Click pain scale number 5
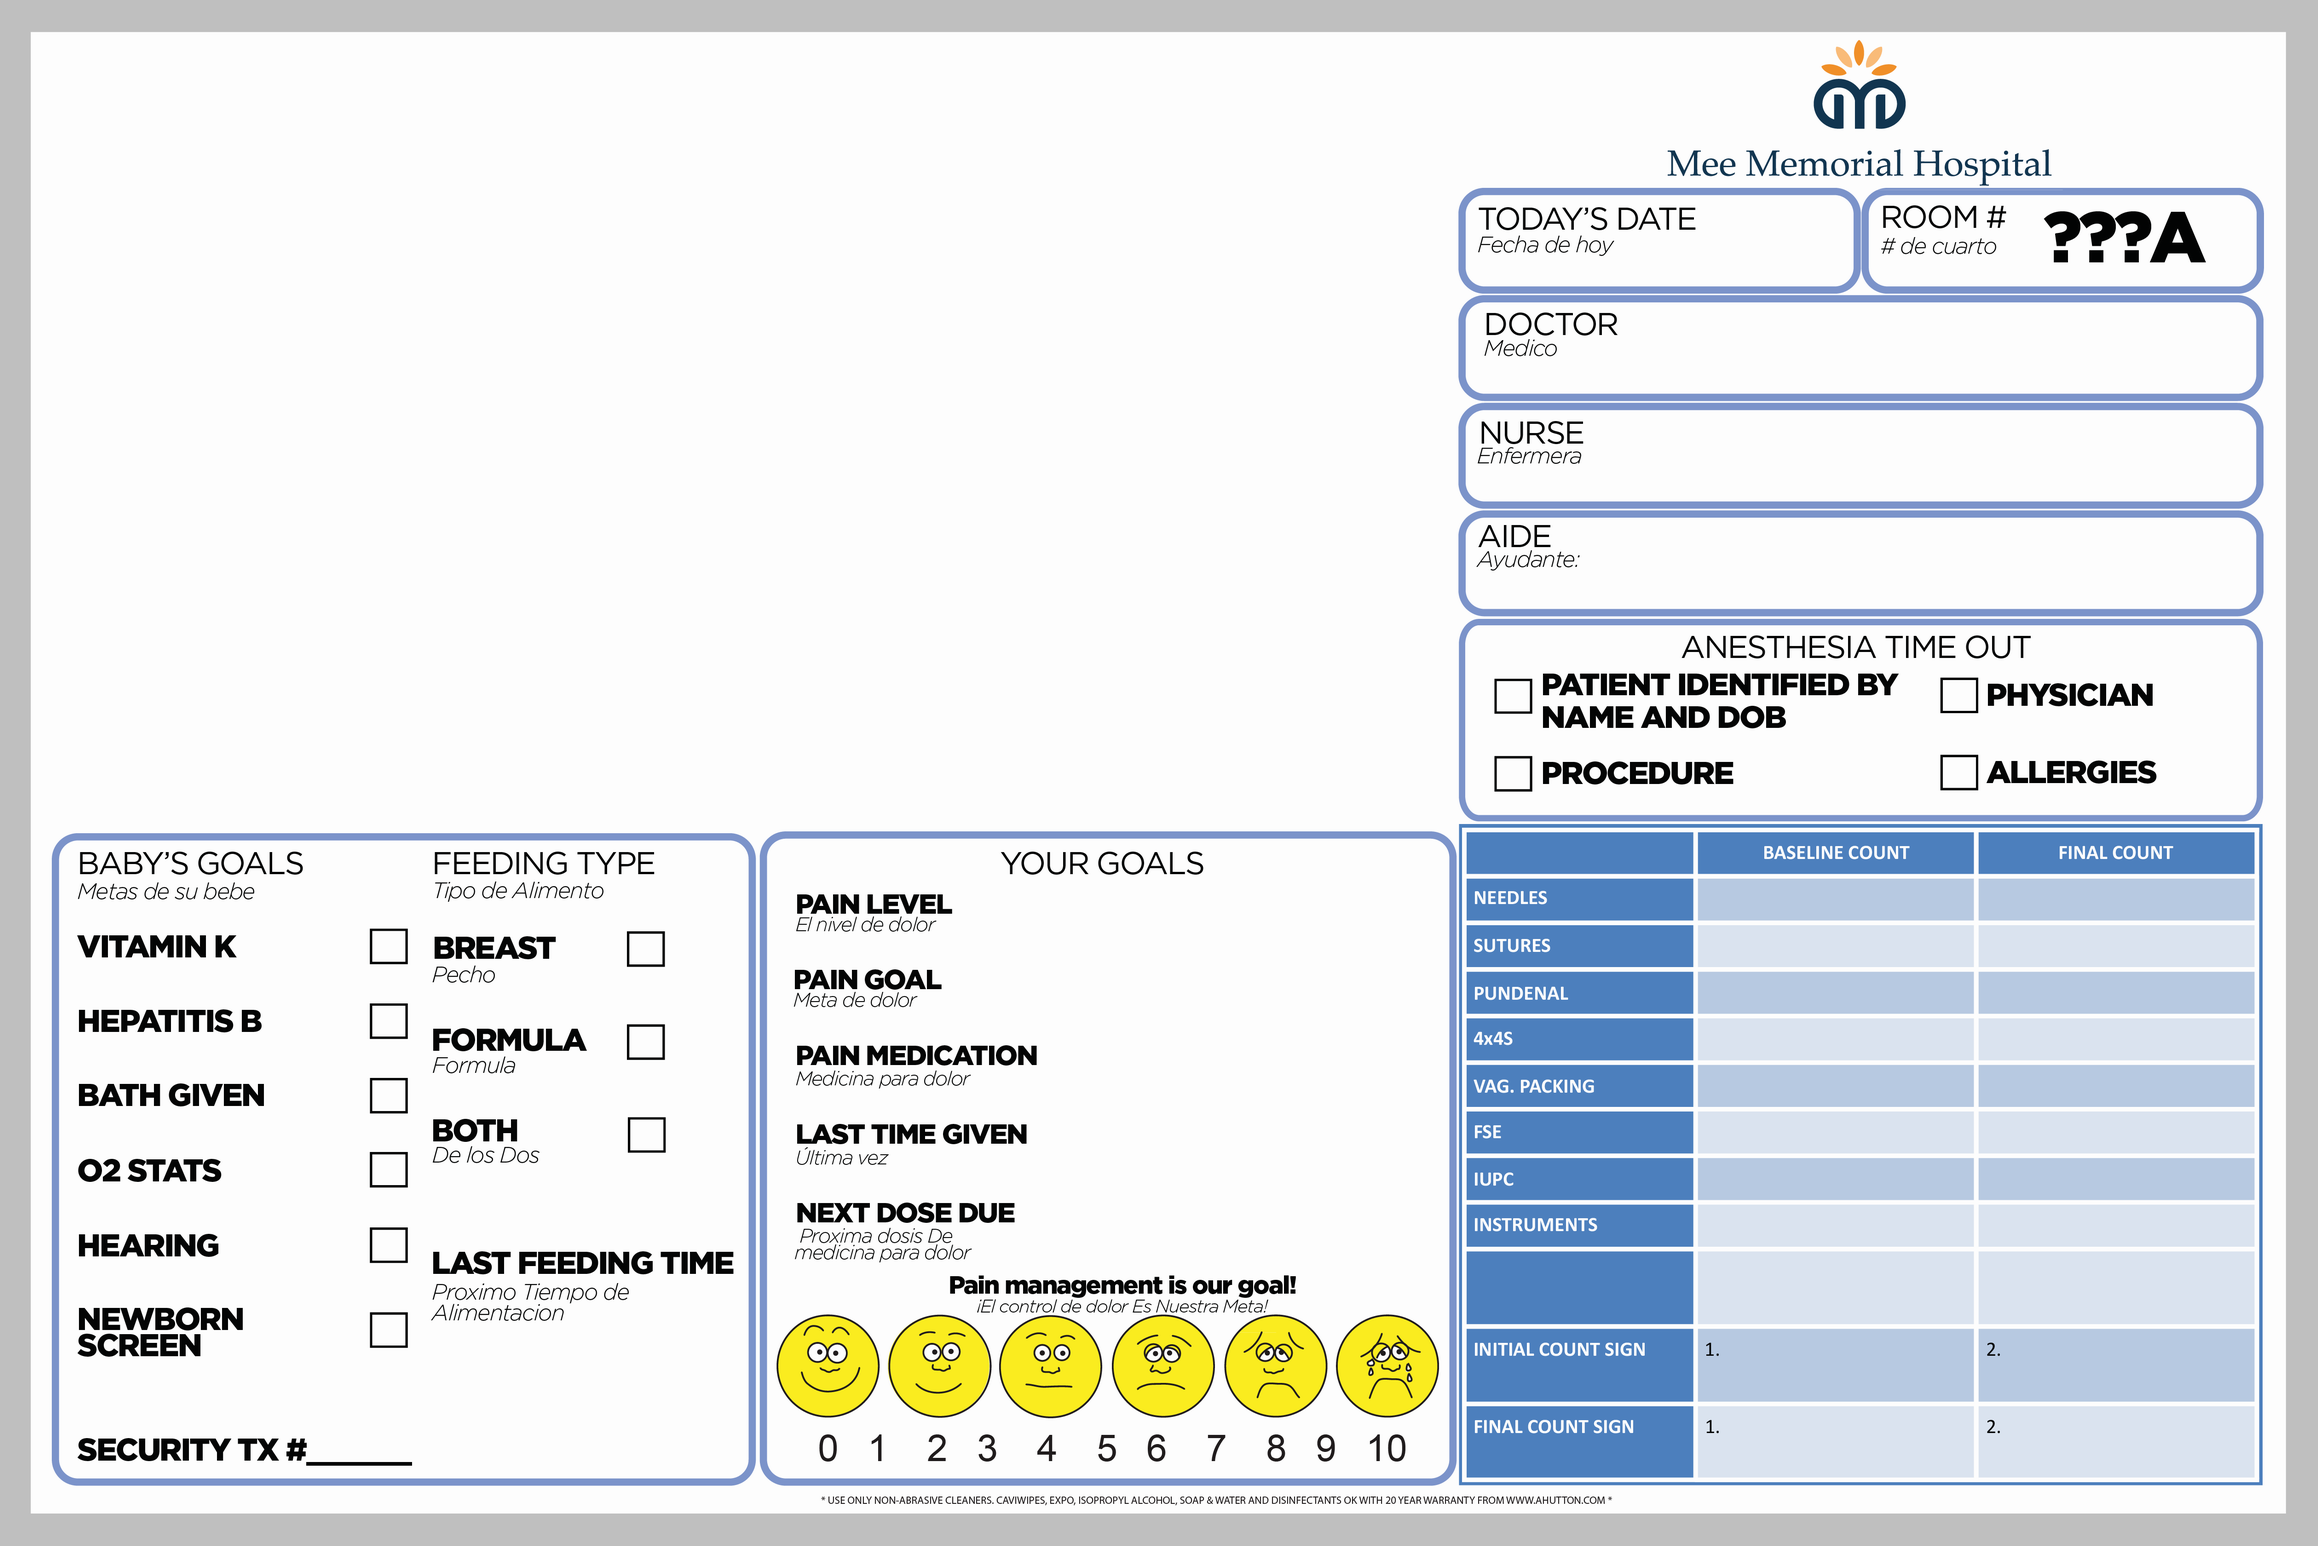Viewport: 2318px width, 1546px height. tap(1106, 1449)
